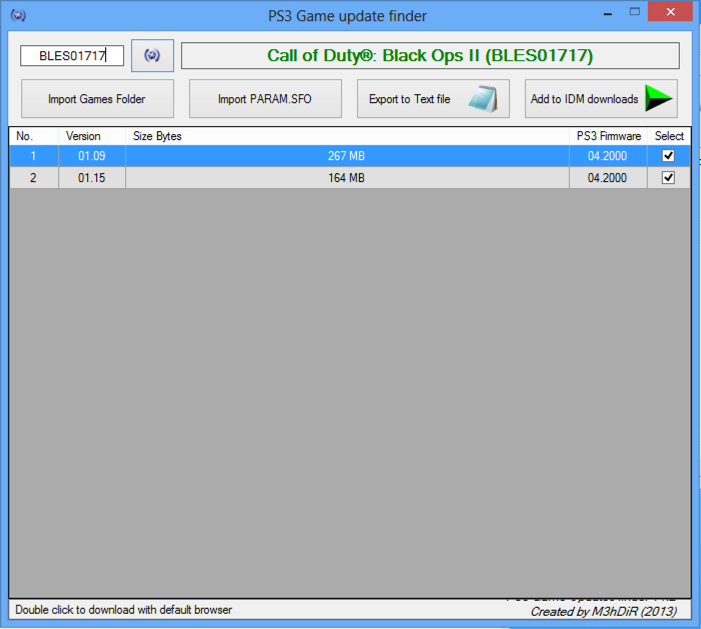Click version cell 01.09
The width and height of the screenshot is (701, 629).
[x=92, y=156]
